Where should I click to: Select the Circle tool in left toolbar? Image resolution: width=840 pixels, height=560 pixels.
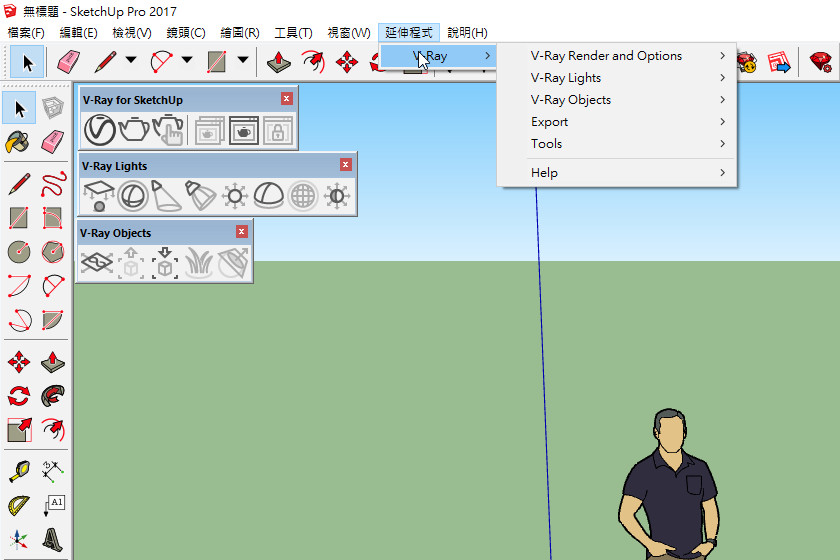(19, 251)
